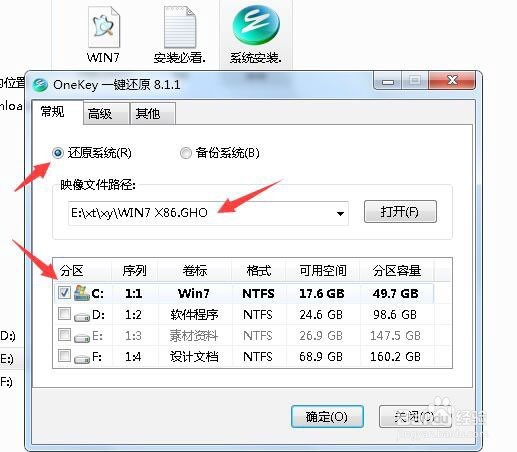
Task: Click the 1:3 sequence cell
Action: tap(134, 335)
